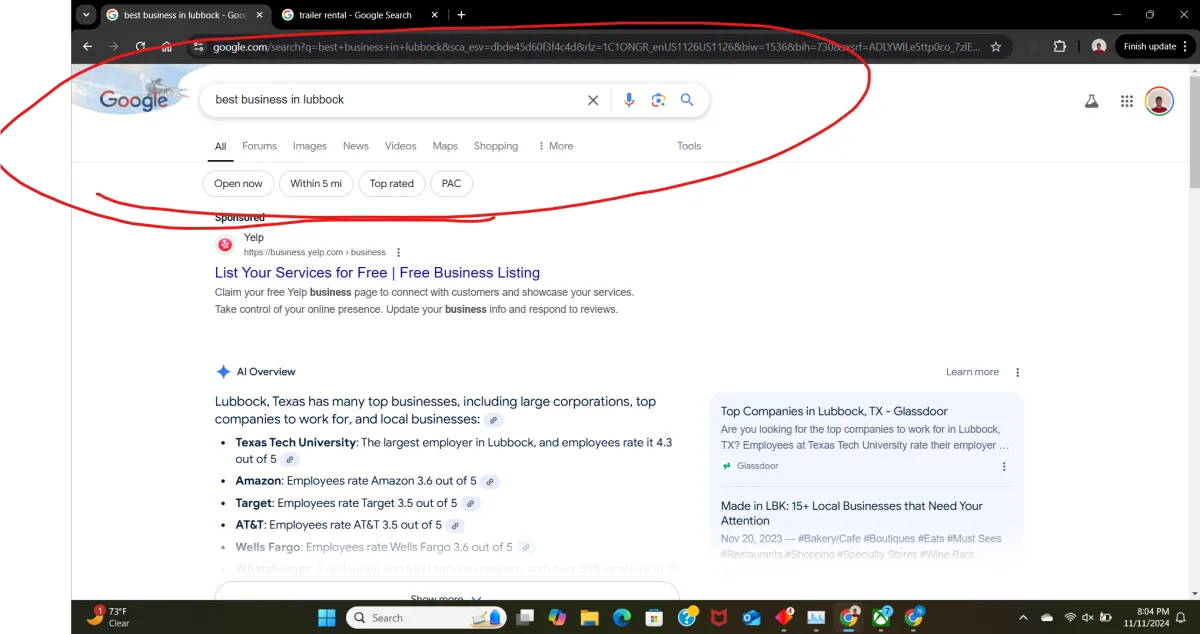Image resolution: width=1200 pixels, height=634 pixels.
Task: Switch to the News results tab
Action: coord(356,146)
